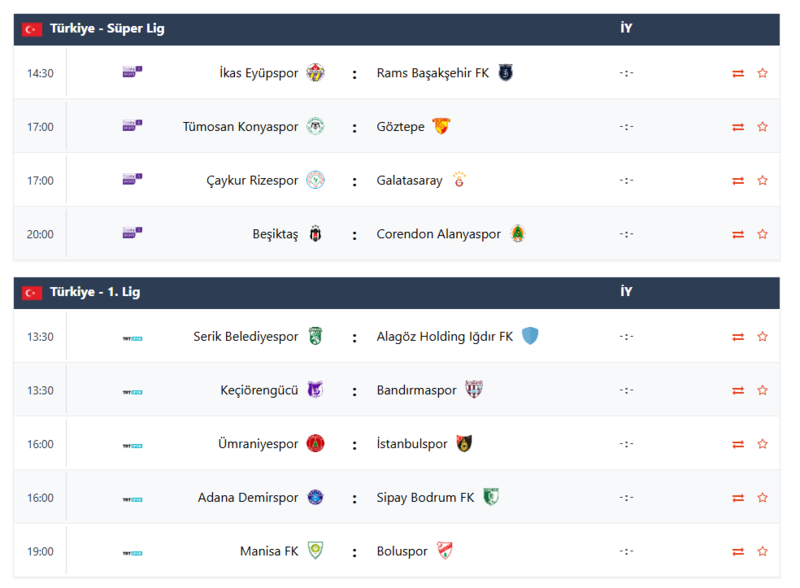This screenshot has width=800, height=588.
Task: Click the compare arrows for Keçiörengücü match
Action: point(738,391)
